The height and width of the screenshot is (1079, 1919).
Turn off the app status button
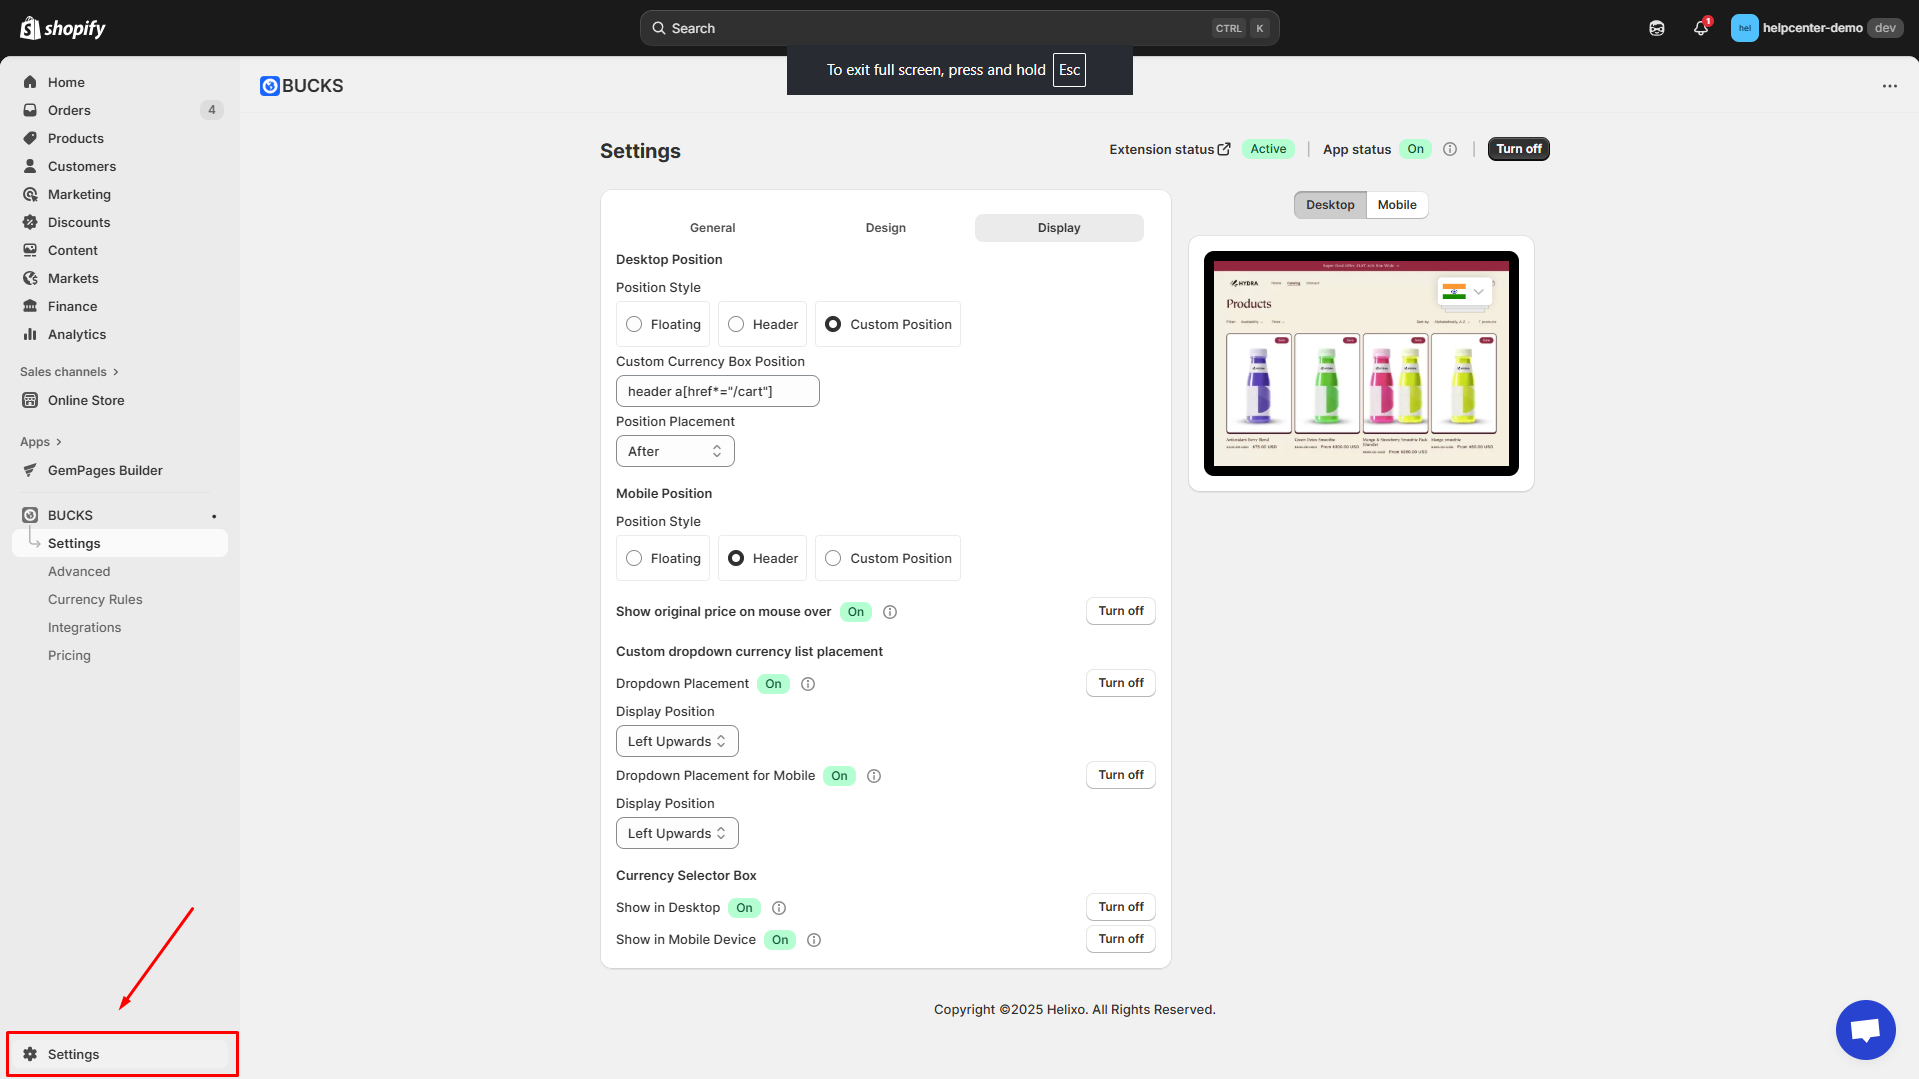click(1518, 149)
